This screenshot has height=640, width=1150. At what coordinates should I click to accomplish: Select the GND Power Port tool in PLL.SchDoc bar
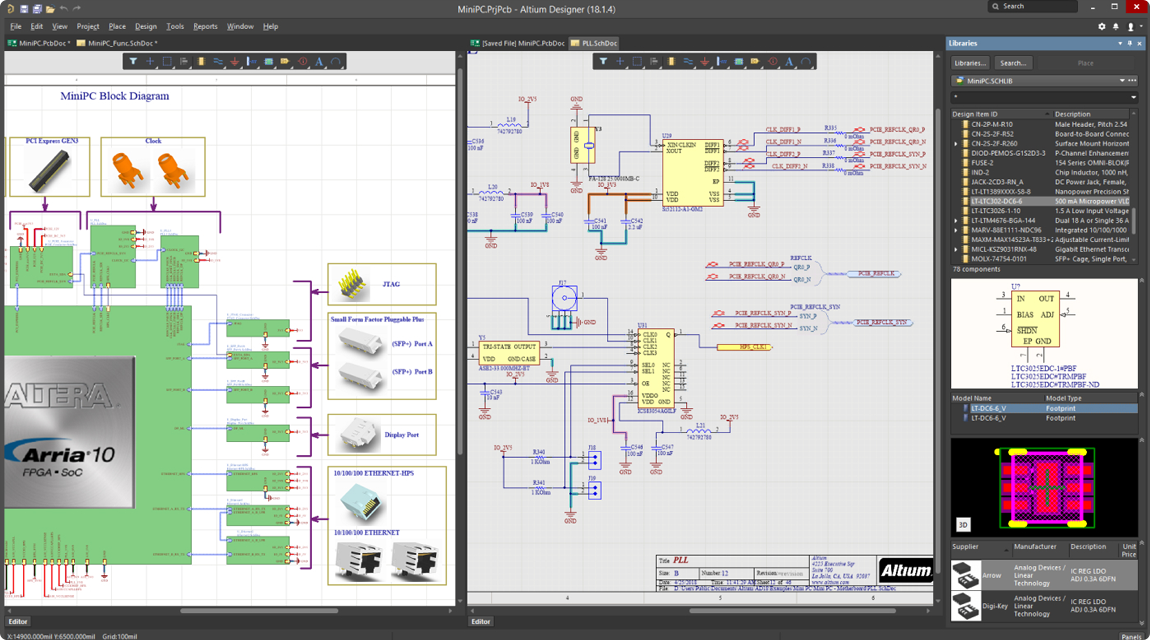coord(705,62)
